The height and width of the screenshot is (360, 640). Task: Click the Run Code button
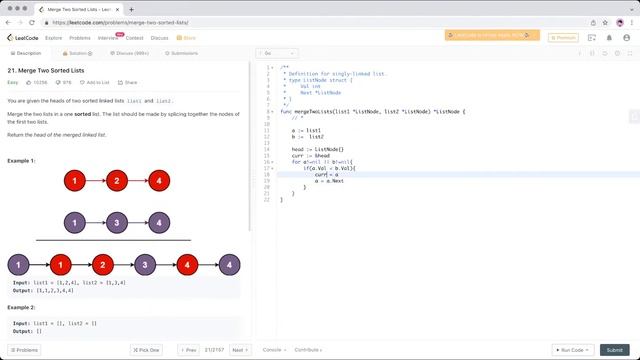point(573,350)
